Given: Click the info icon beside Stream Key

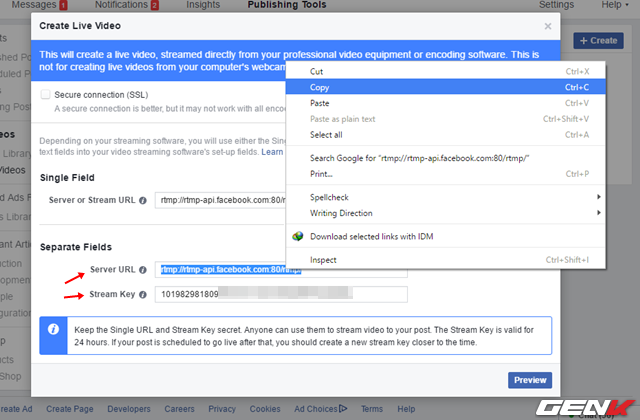Looking at the screenshot, I should click(x=142, y=295).
